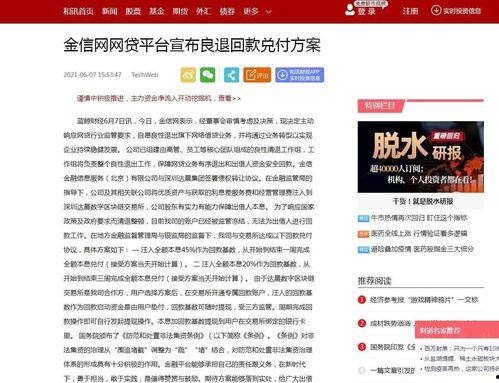Open the 脱水研报 banner image
499x383 pixels.
click(x=421, y=157)
